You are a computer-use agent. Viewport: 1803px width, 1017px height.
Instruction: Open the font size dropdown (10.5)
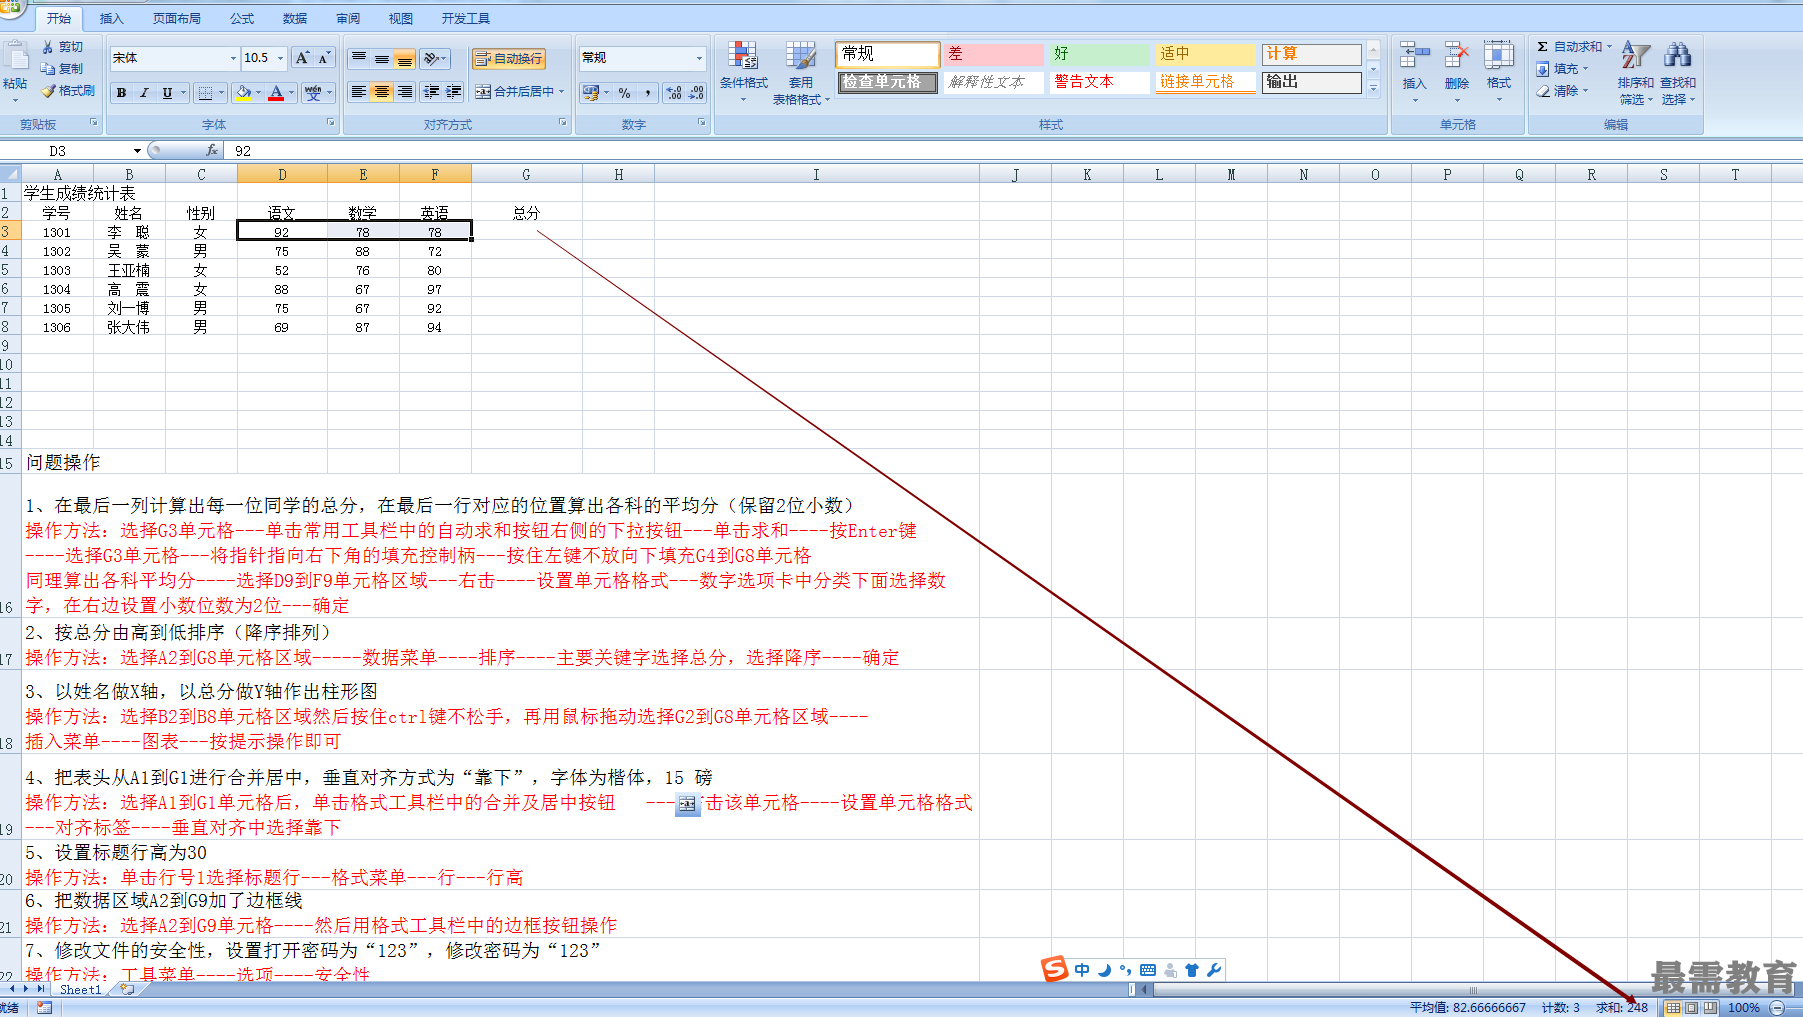point(280,58)
